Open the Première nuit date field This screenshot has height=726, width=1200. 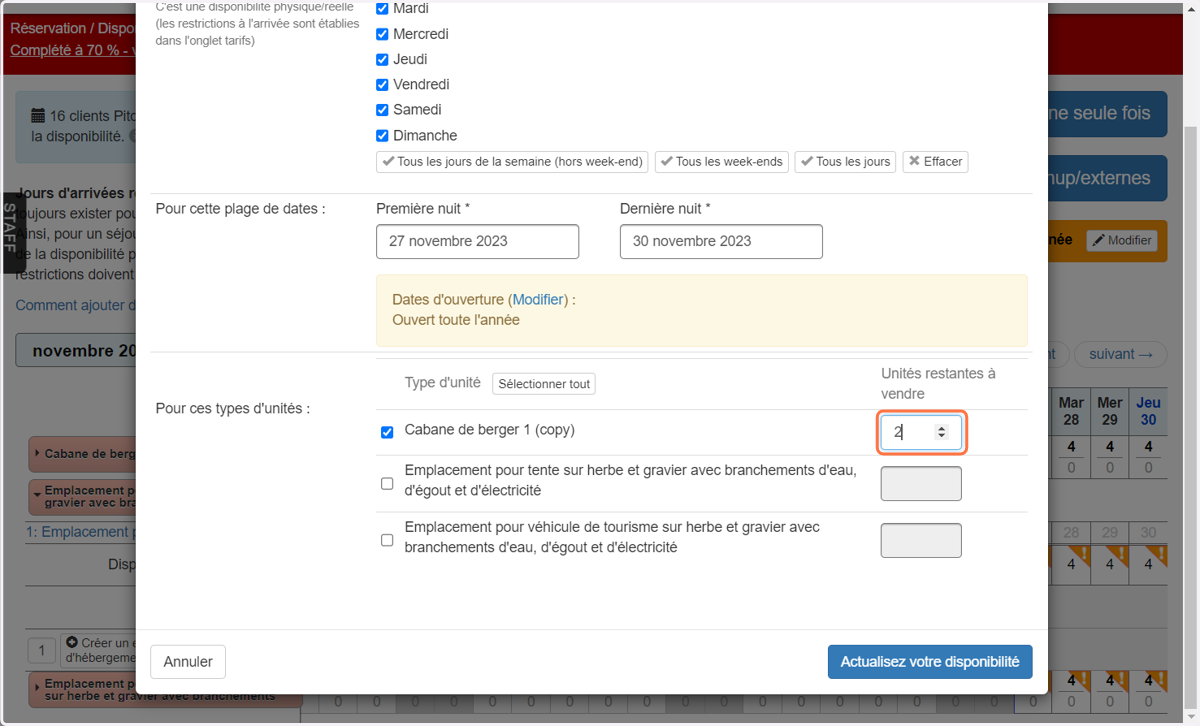click(477, 241)
